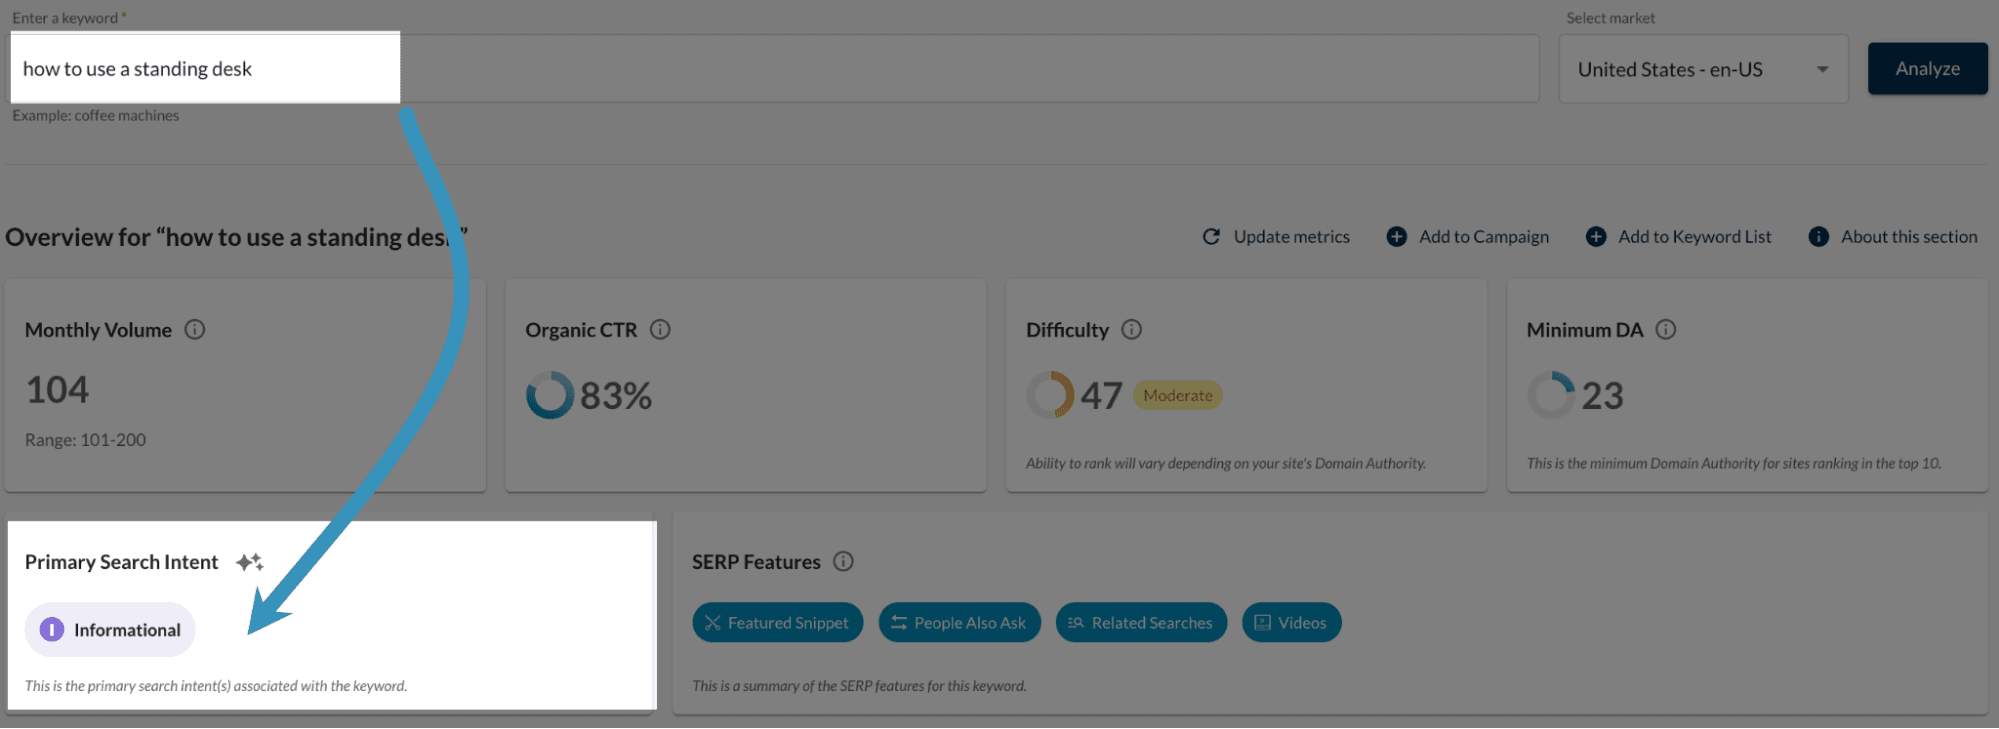Select the Featured Snippet tag

pos(777,623)
